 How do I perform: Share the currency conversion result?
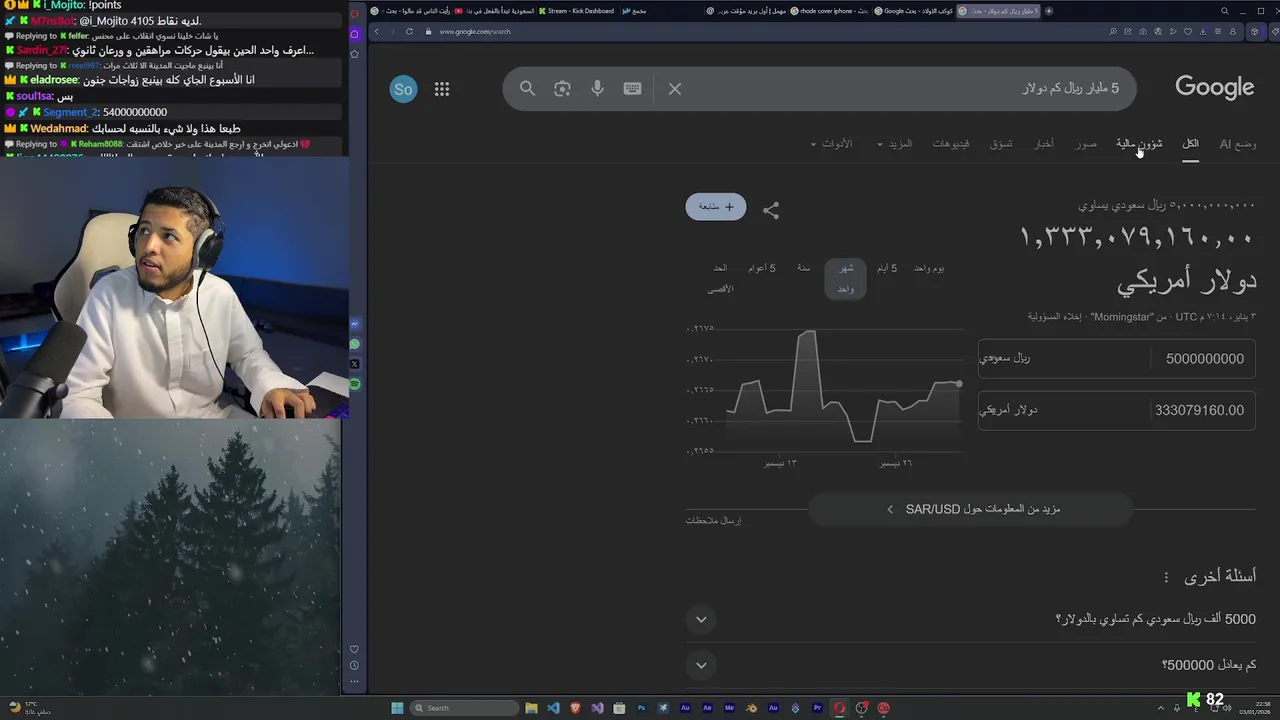(x=771, y=210)
